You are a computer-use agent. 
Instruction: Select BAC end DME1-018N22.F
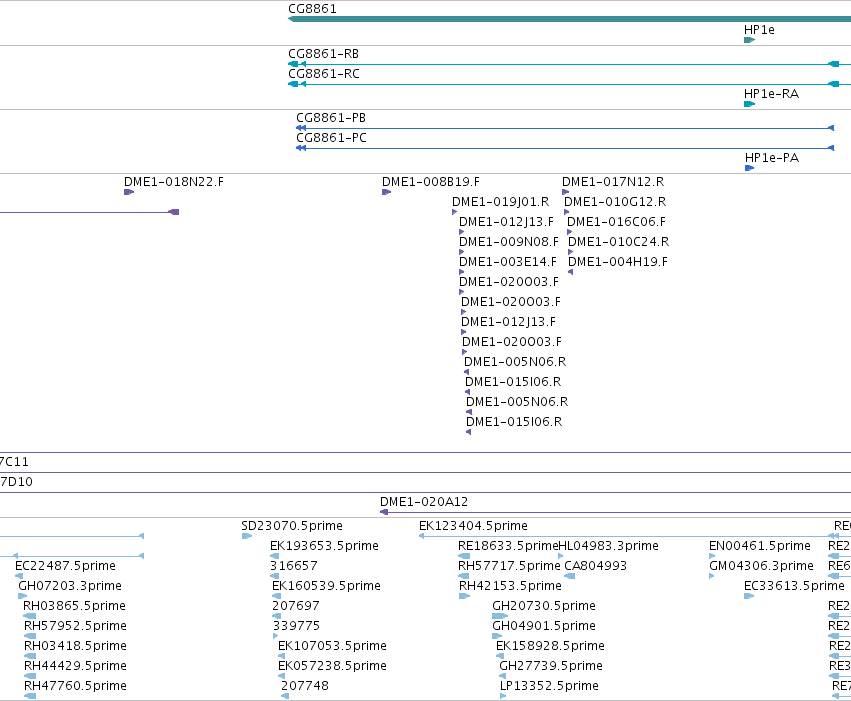tap(129, 192)
